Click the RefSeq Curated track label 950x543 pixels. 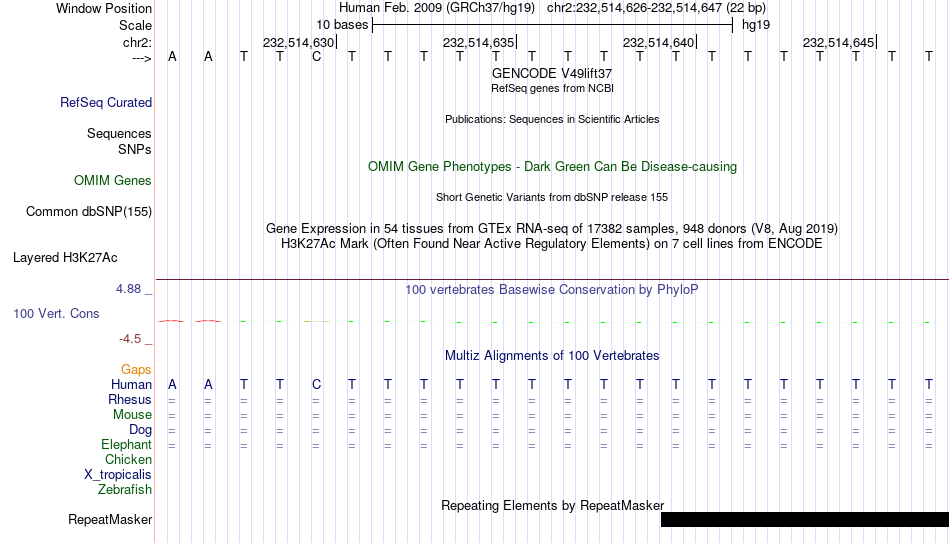(106, 102)
